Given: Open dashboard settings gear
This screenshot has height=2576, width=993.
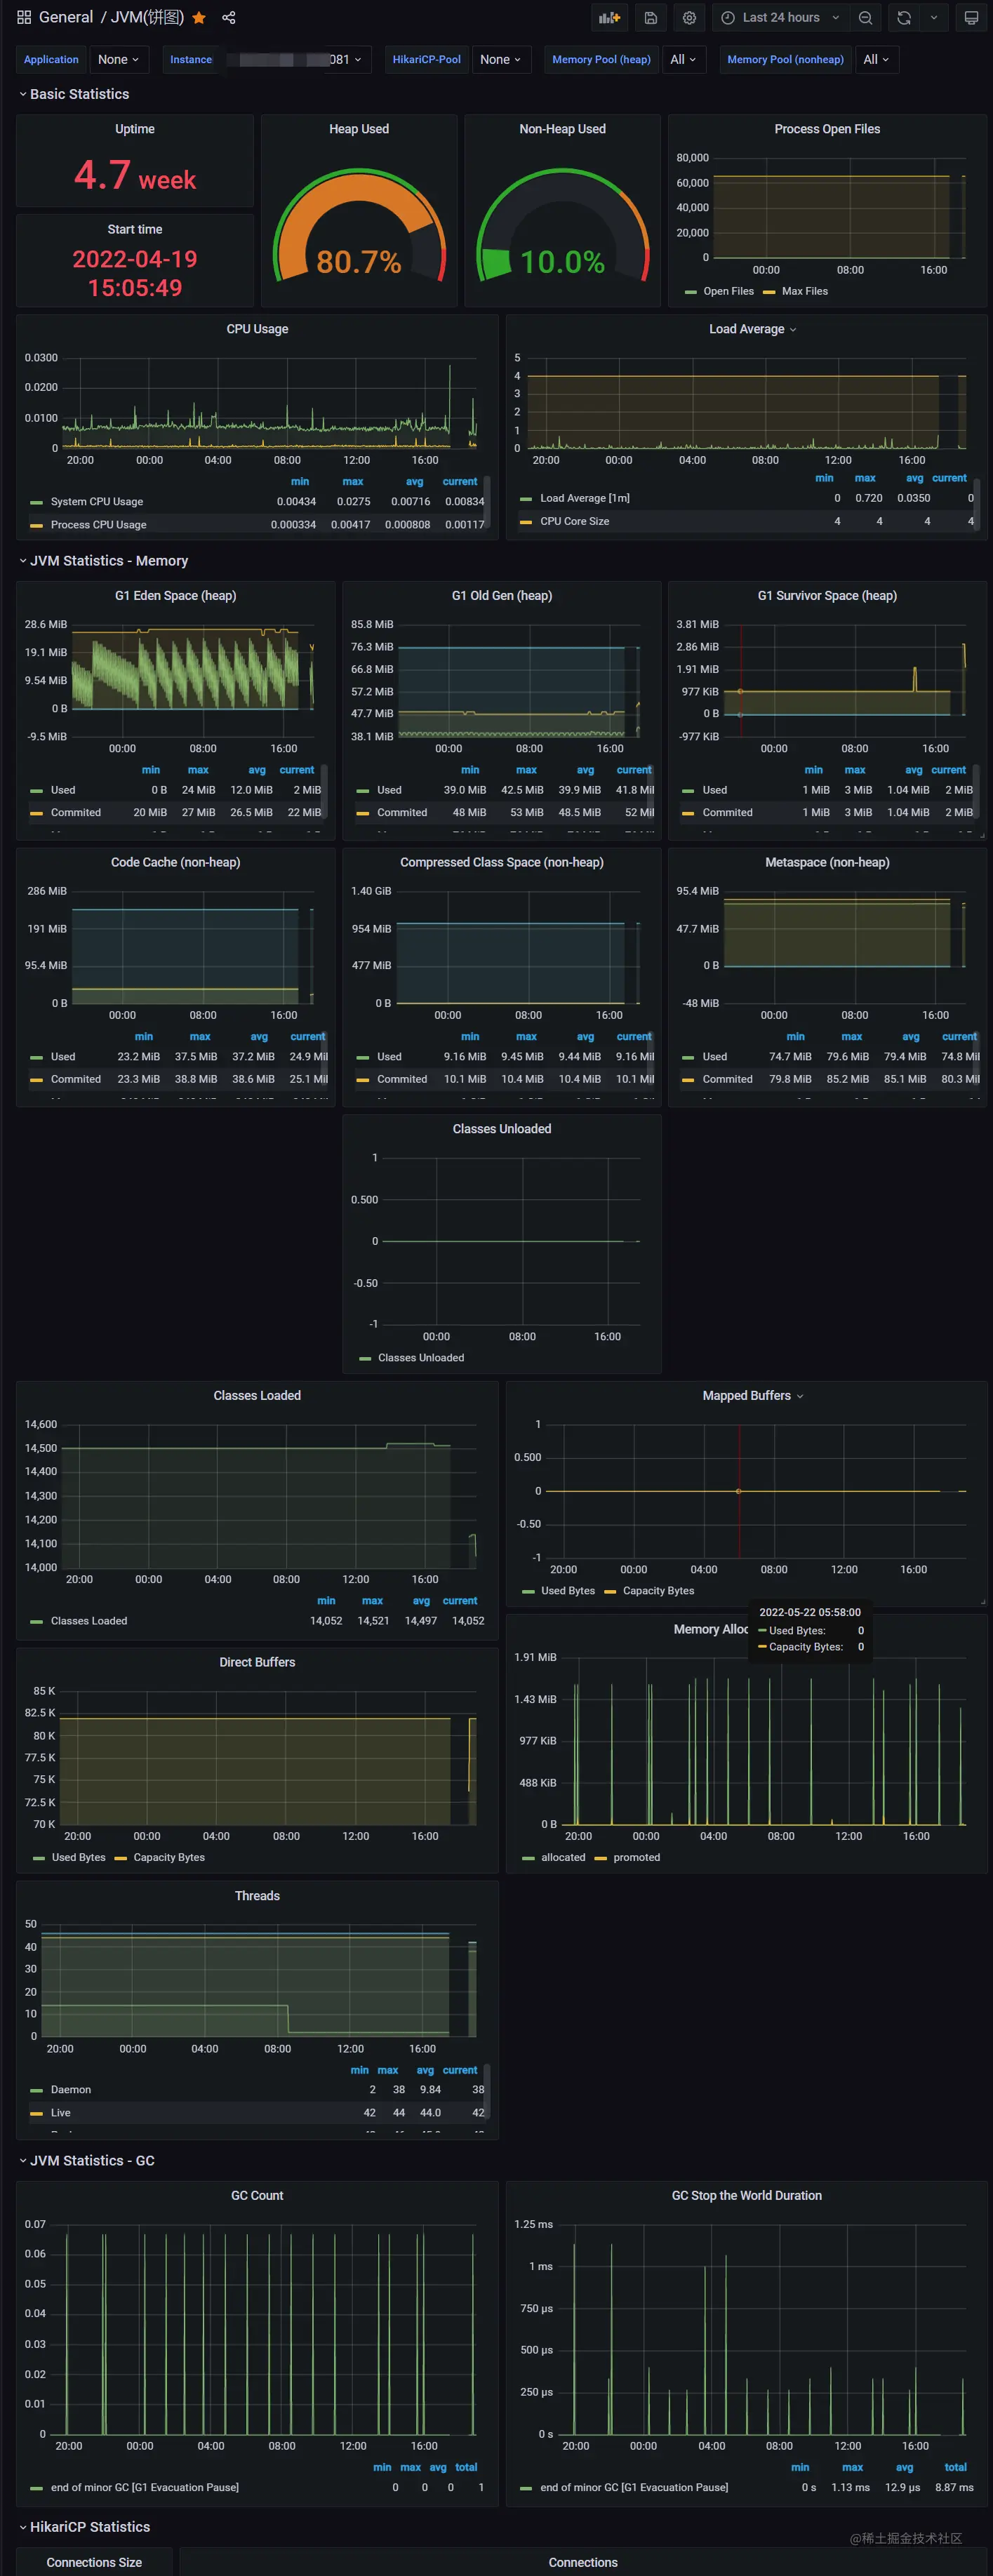Looking at the screenshot, I should (689, 18).
